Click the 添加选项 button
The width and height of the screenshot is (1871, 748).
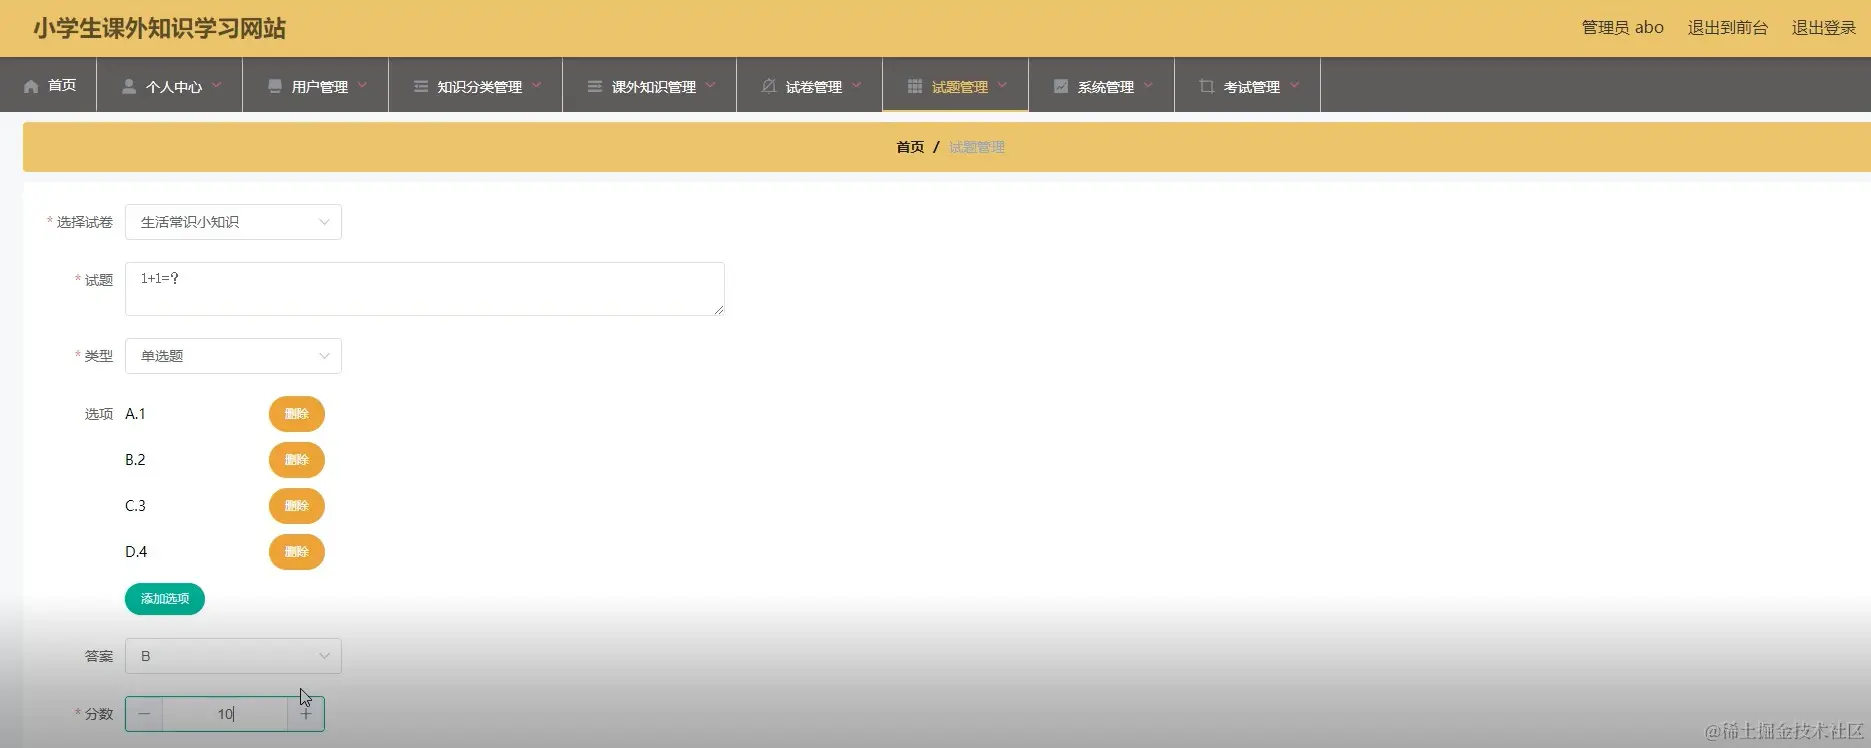165,599
